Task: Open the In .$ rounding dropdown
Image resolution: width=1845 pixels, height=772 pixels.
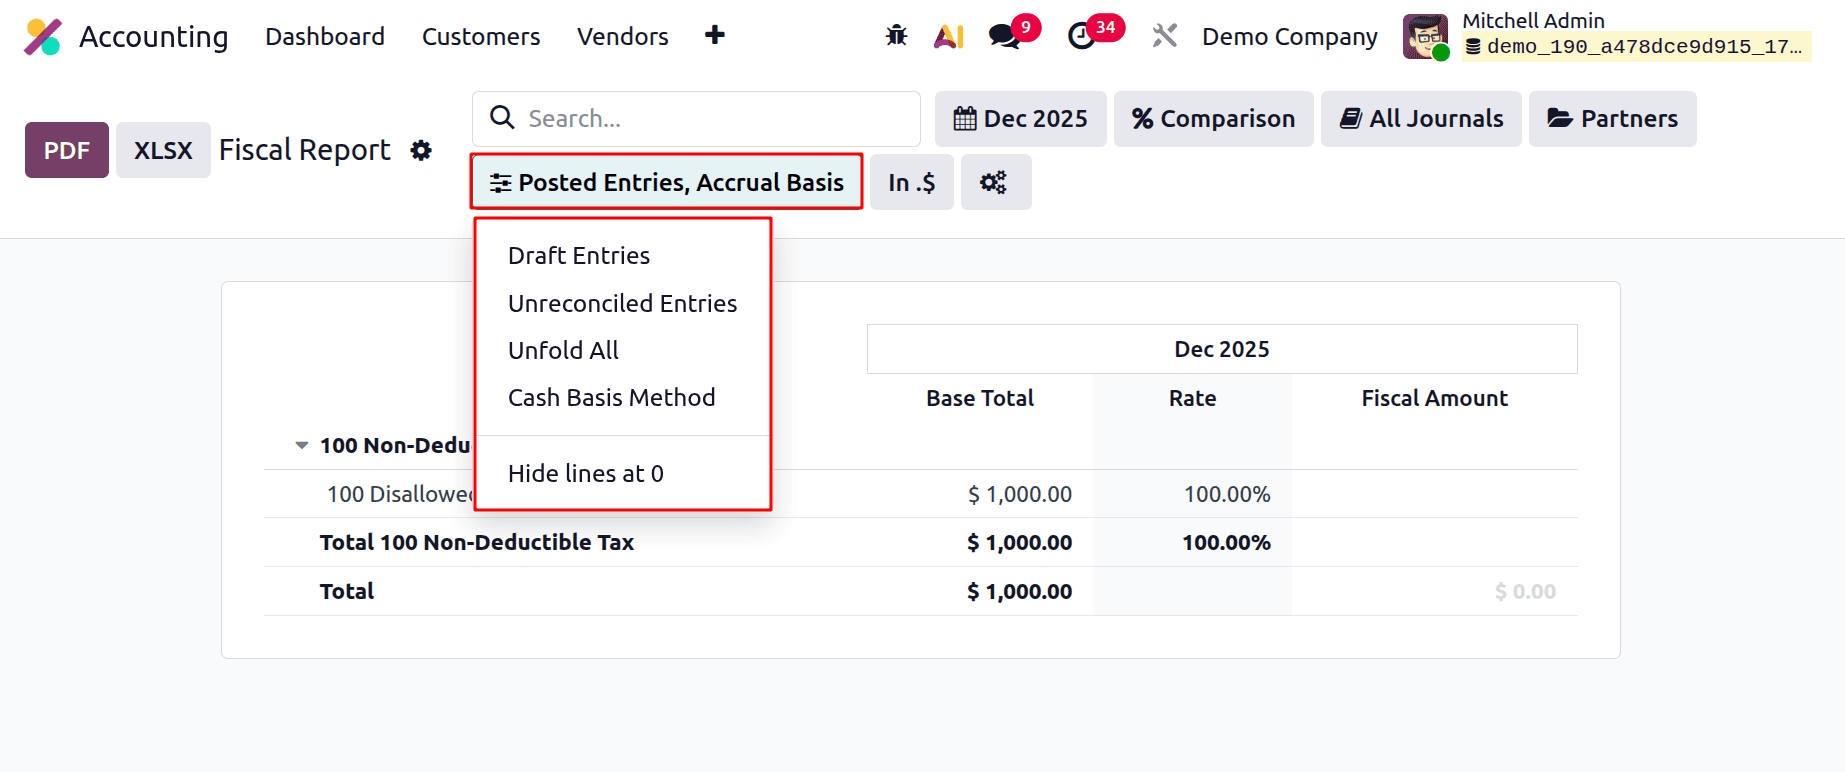Action: pos(911,182)
